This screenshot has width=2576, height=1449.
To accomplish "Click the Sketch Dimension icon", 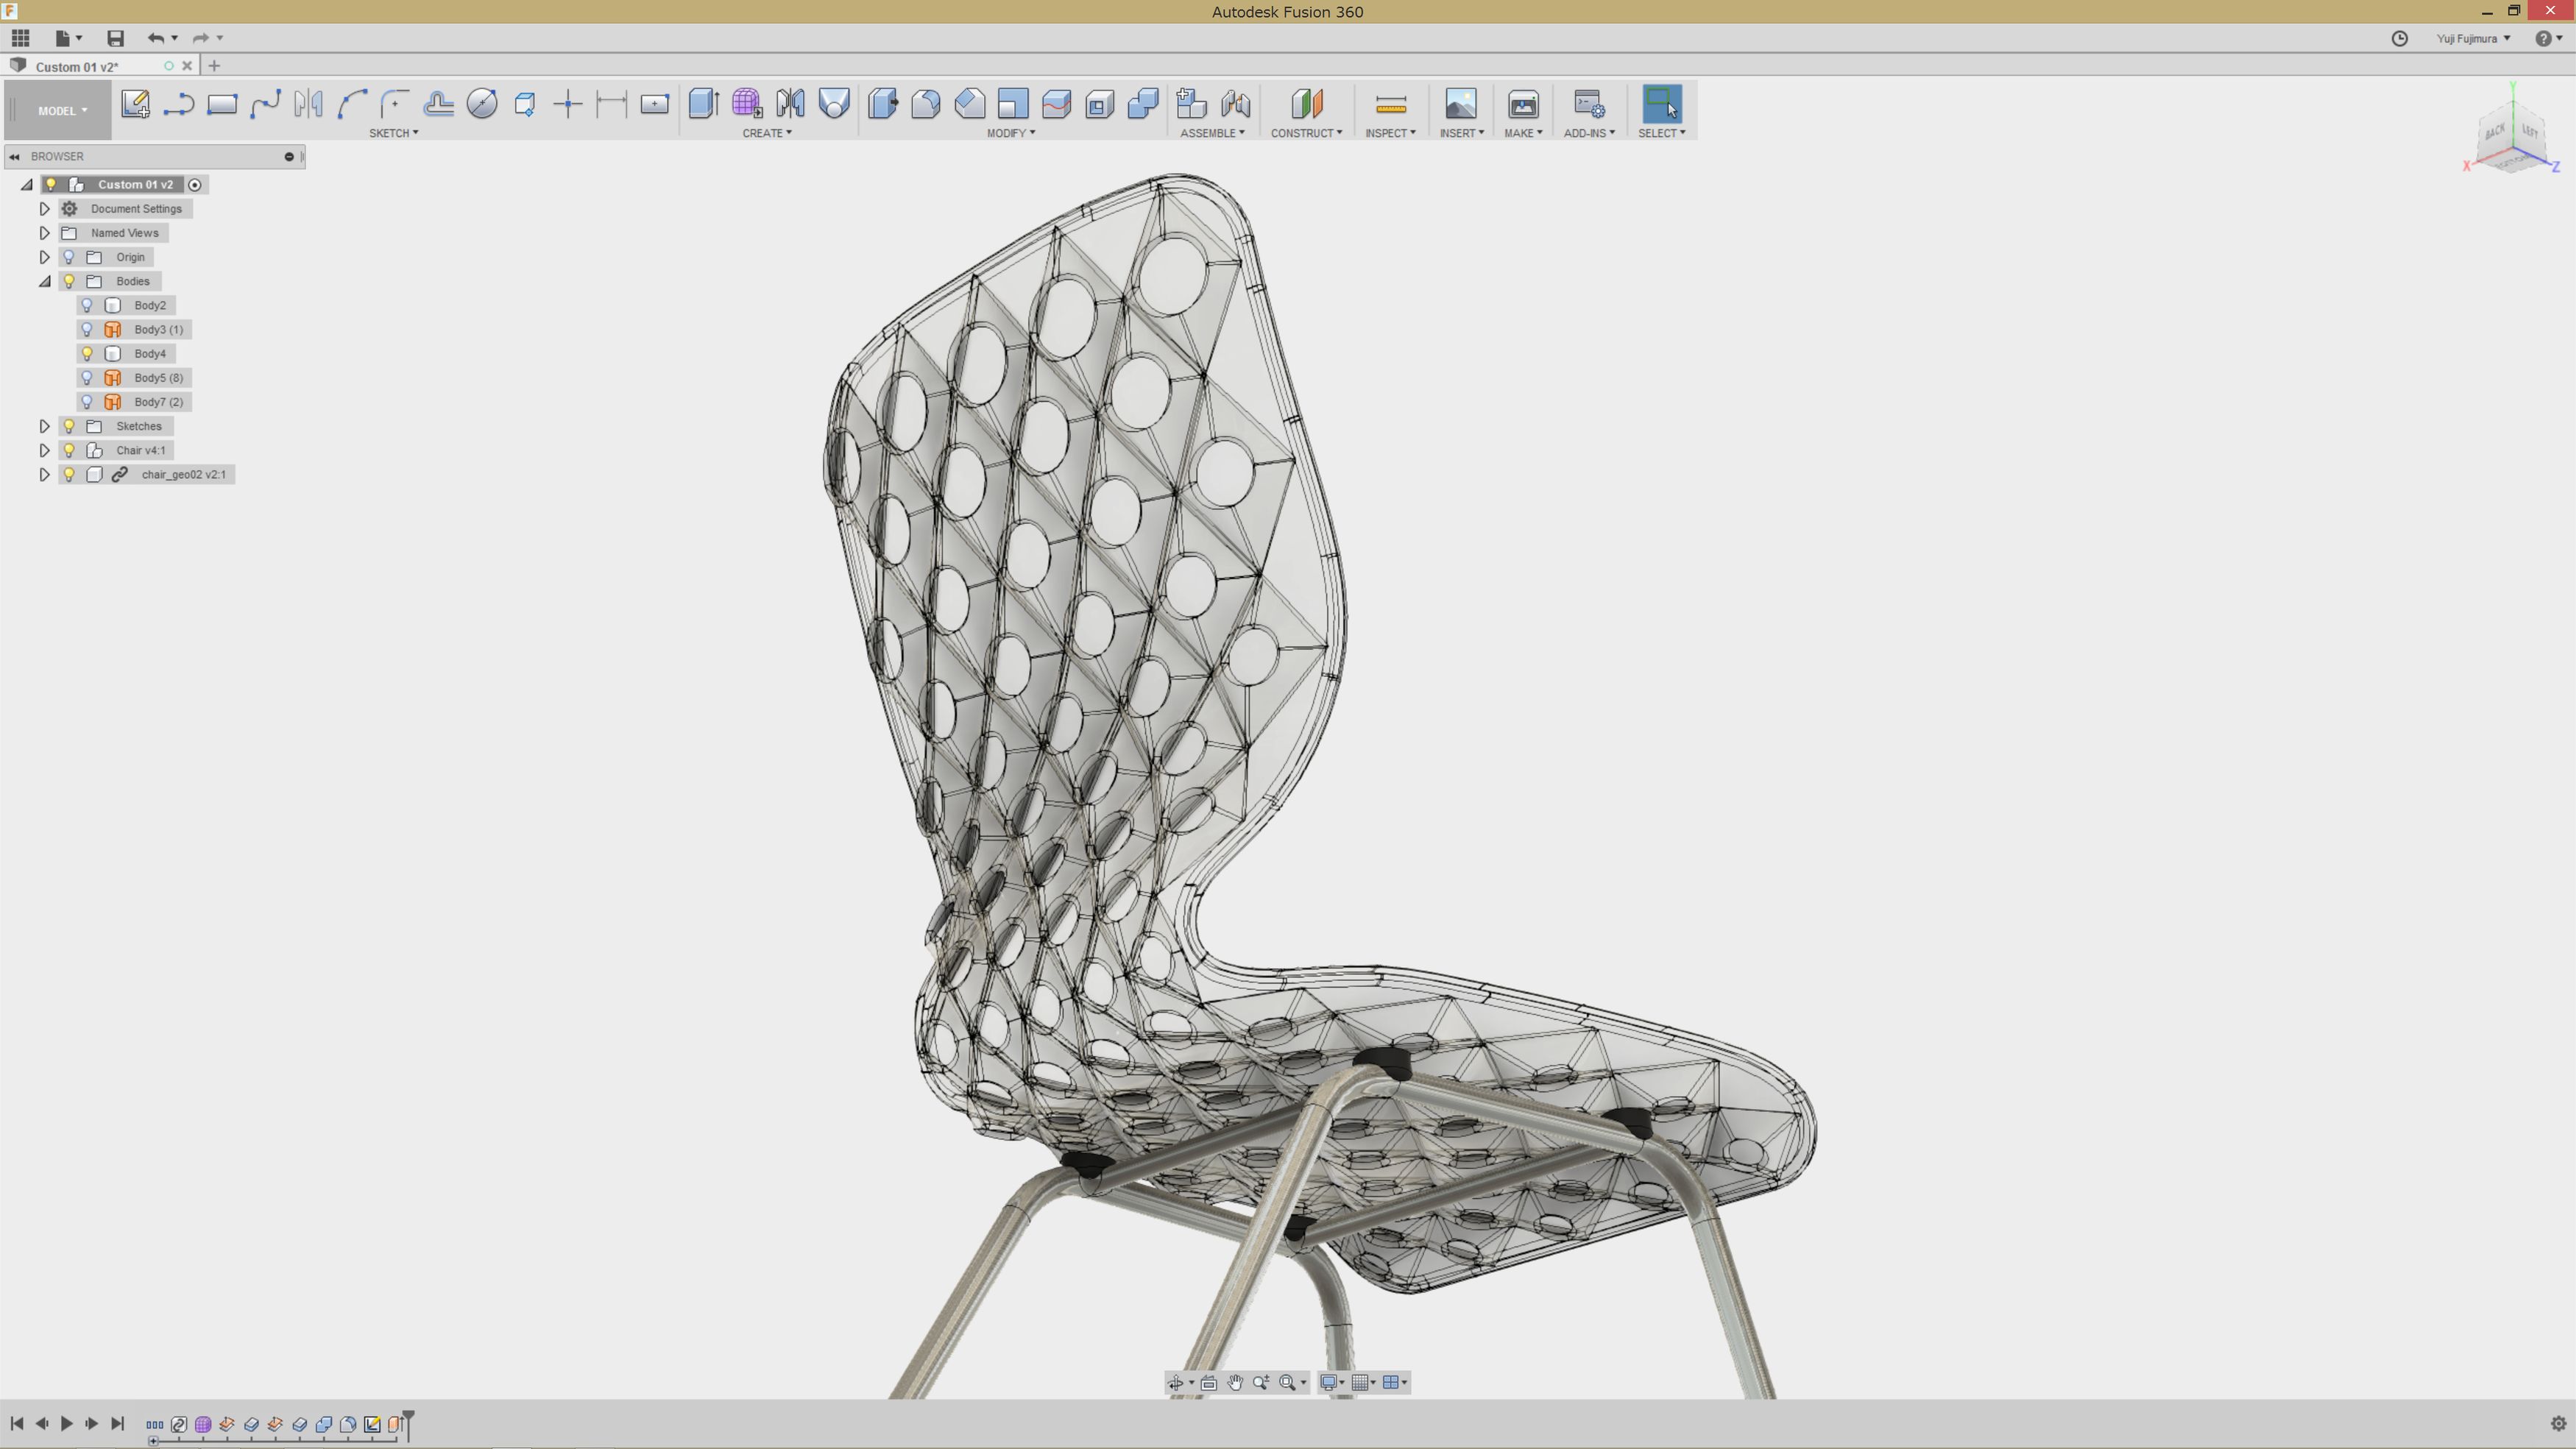I will pyautogui.click(x=611, y=104).
